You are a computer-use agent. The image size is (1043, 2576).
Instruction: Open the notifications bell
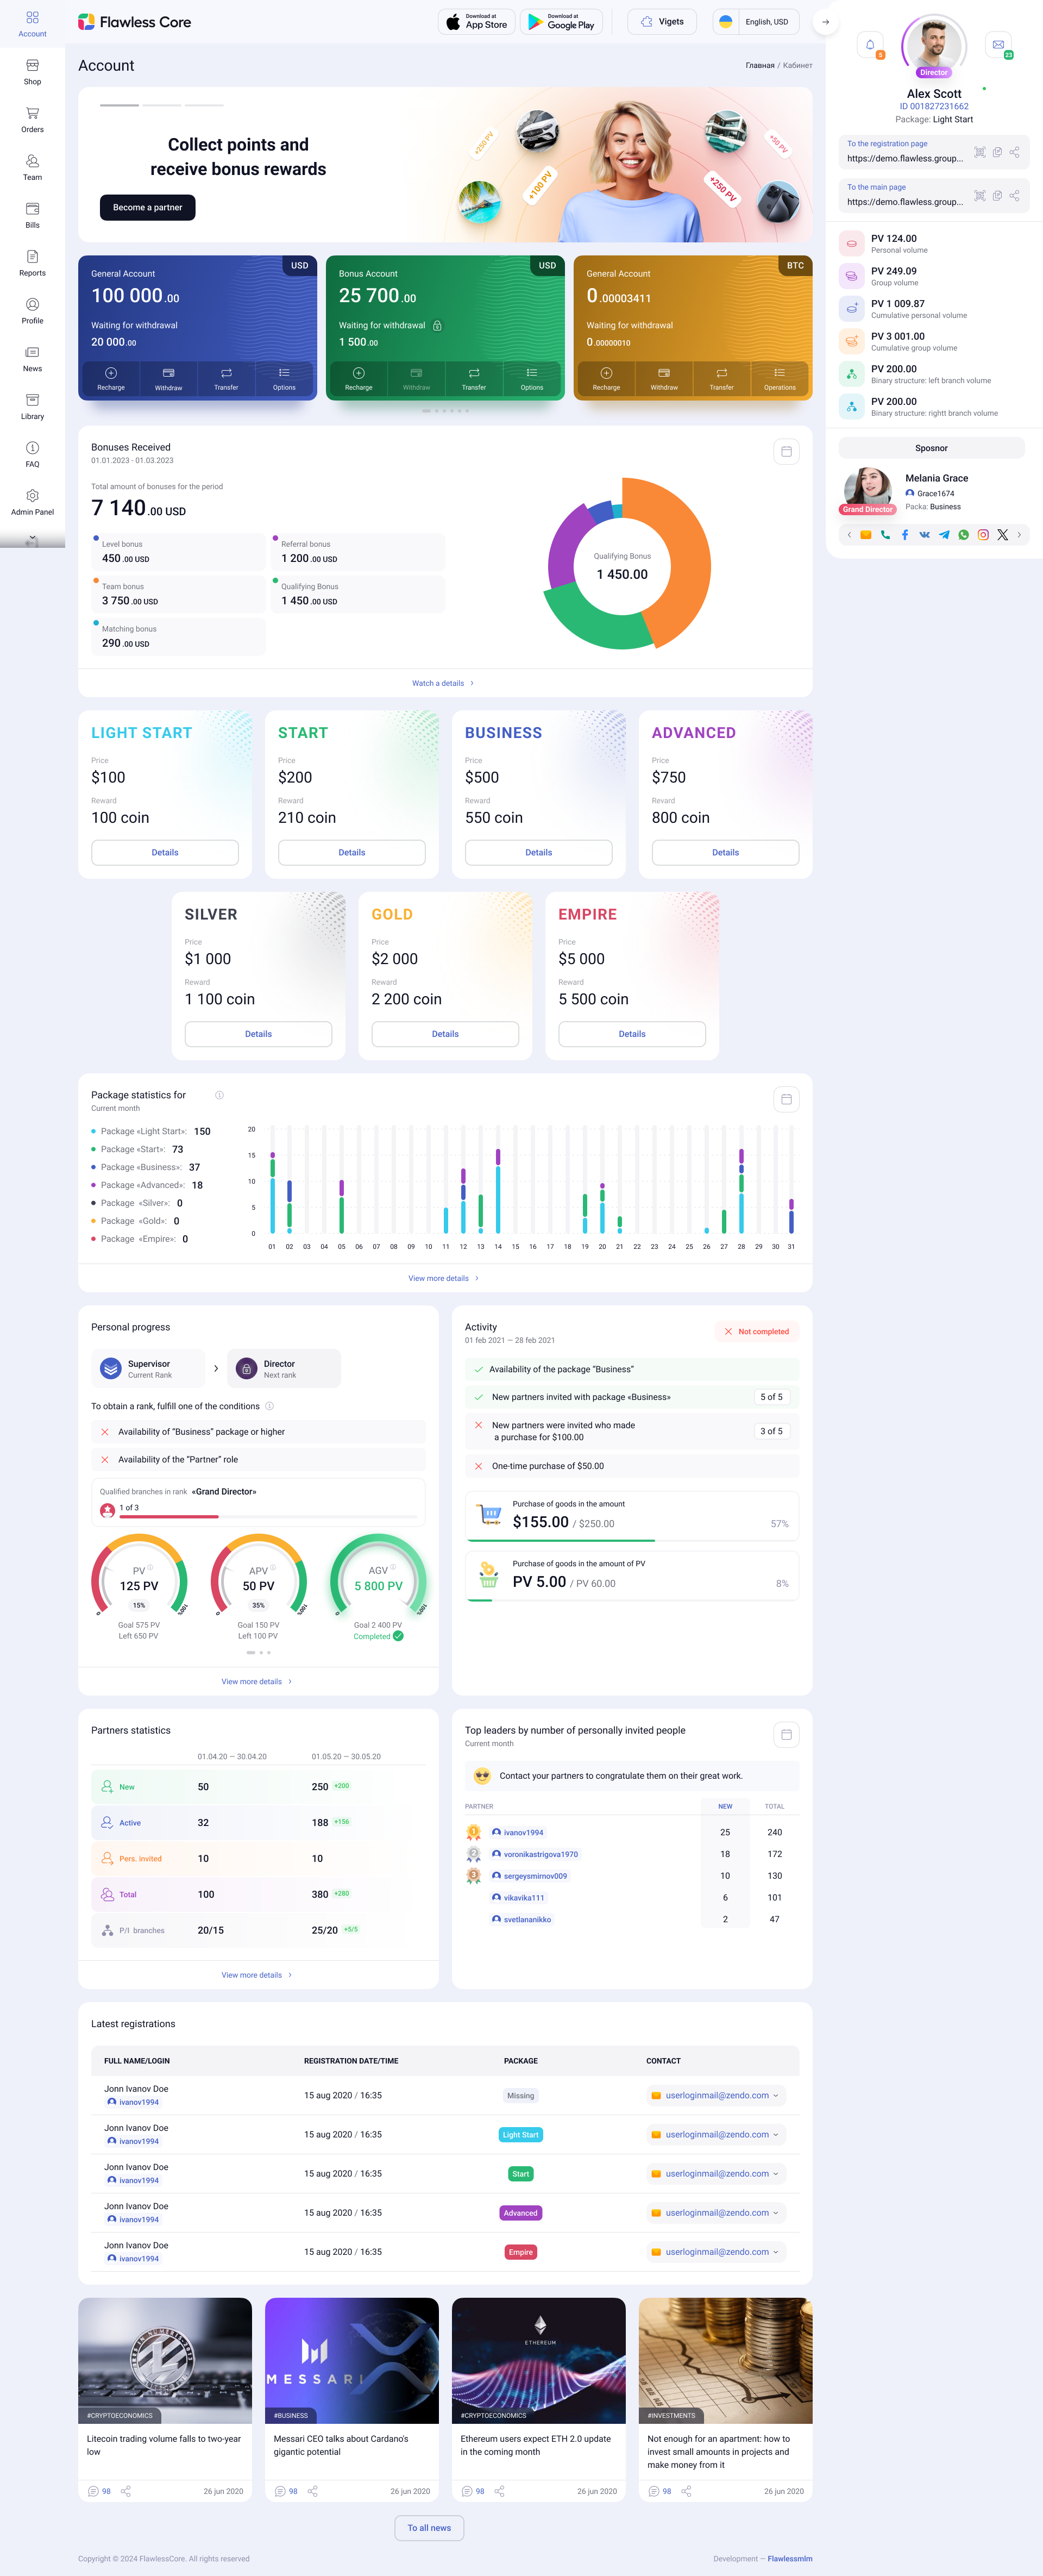869,44
